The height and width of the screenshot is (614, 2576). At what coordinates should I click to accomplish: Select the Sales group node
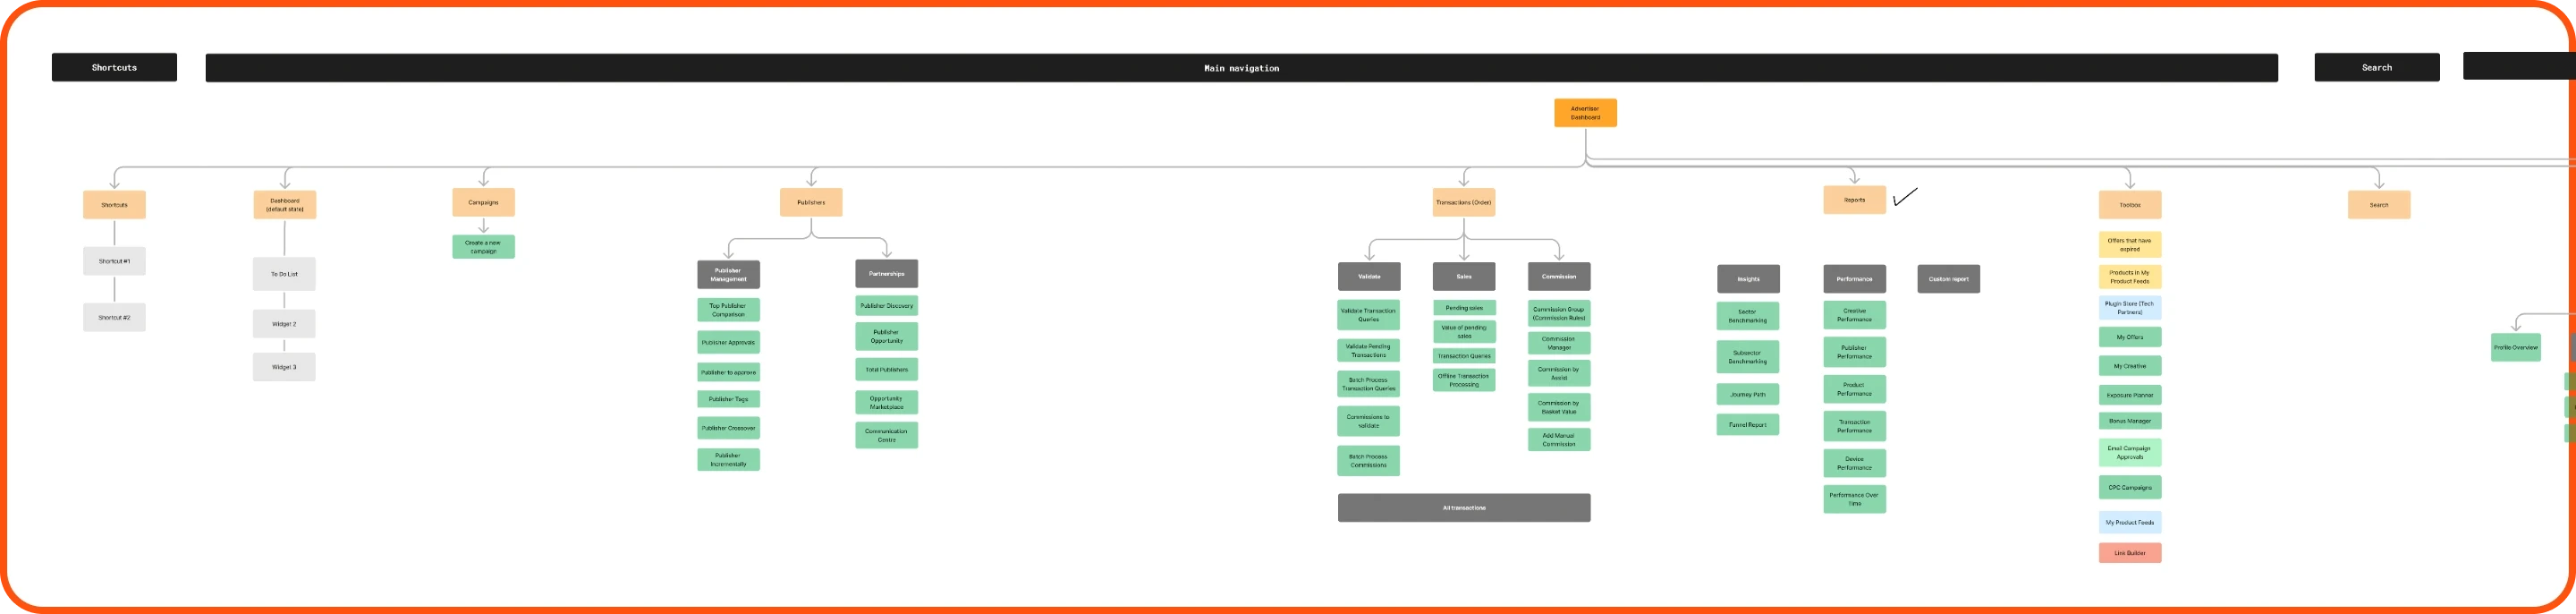(1464, 277)
